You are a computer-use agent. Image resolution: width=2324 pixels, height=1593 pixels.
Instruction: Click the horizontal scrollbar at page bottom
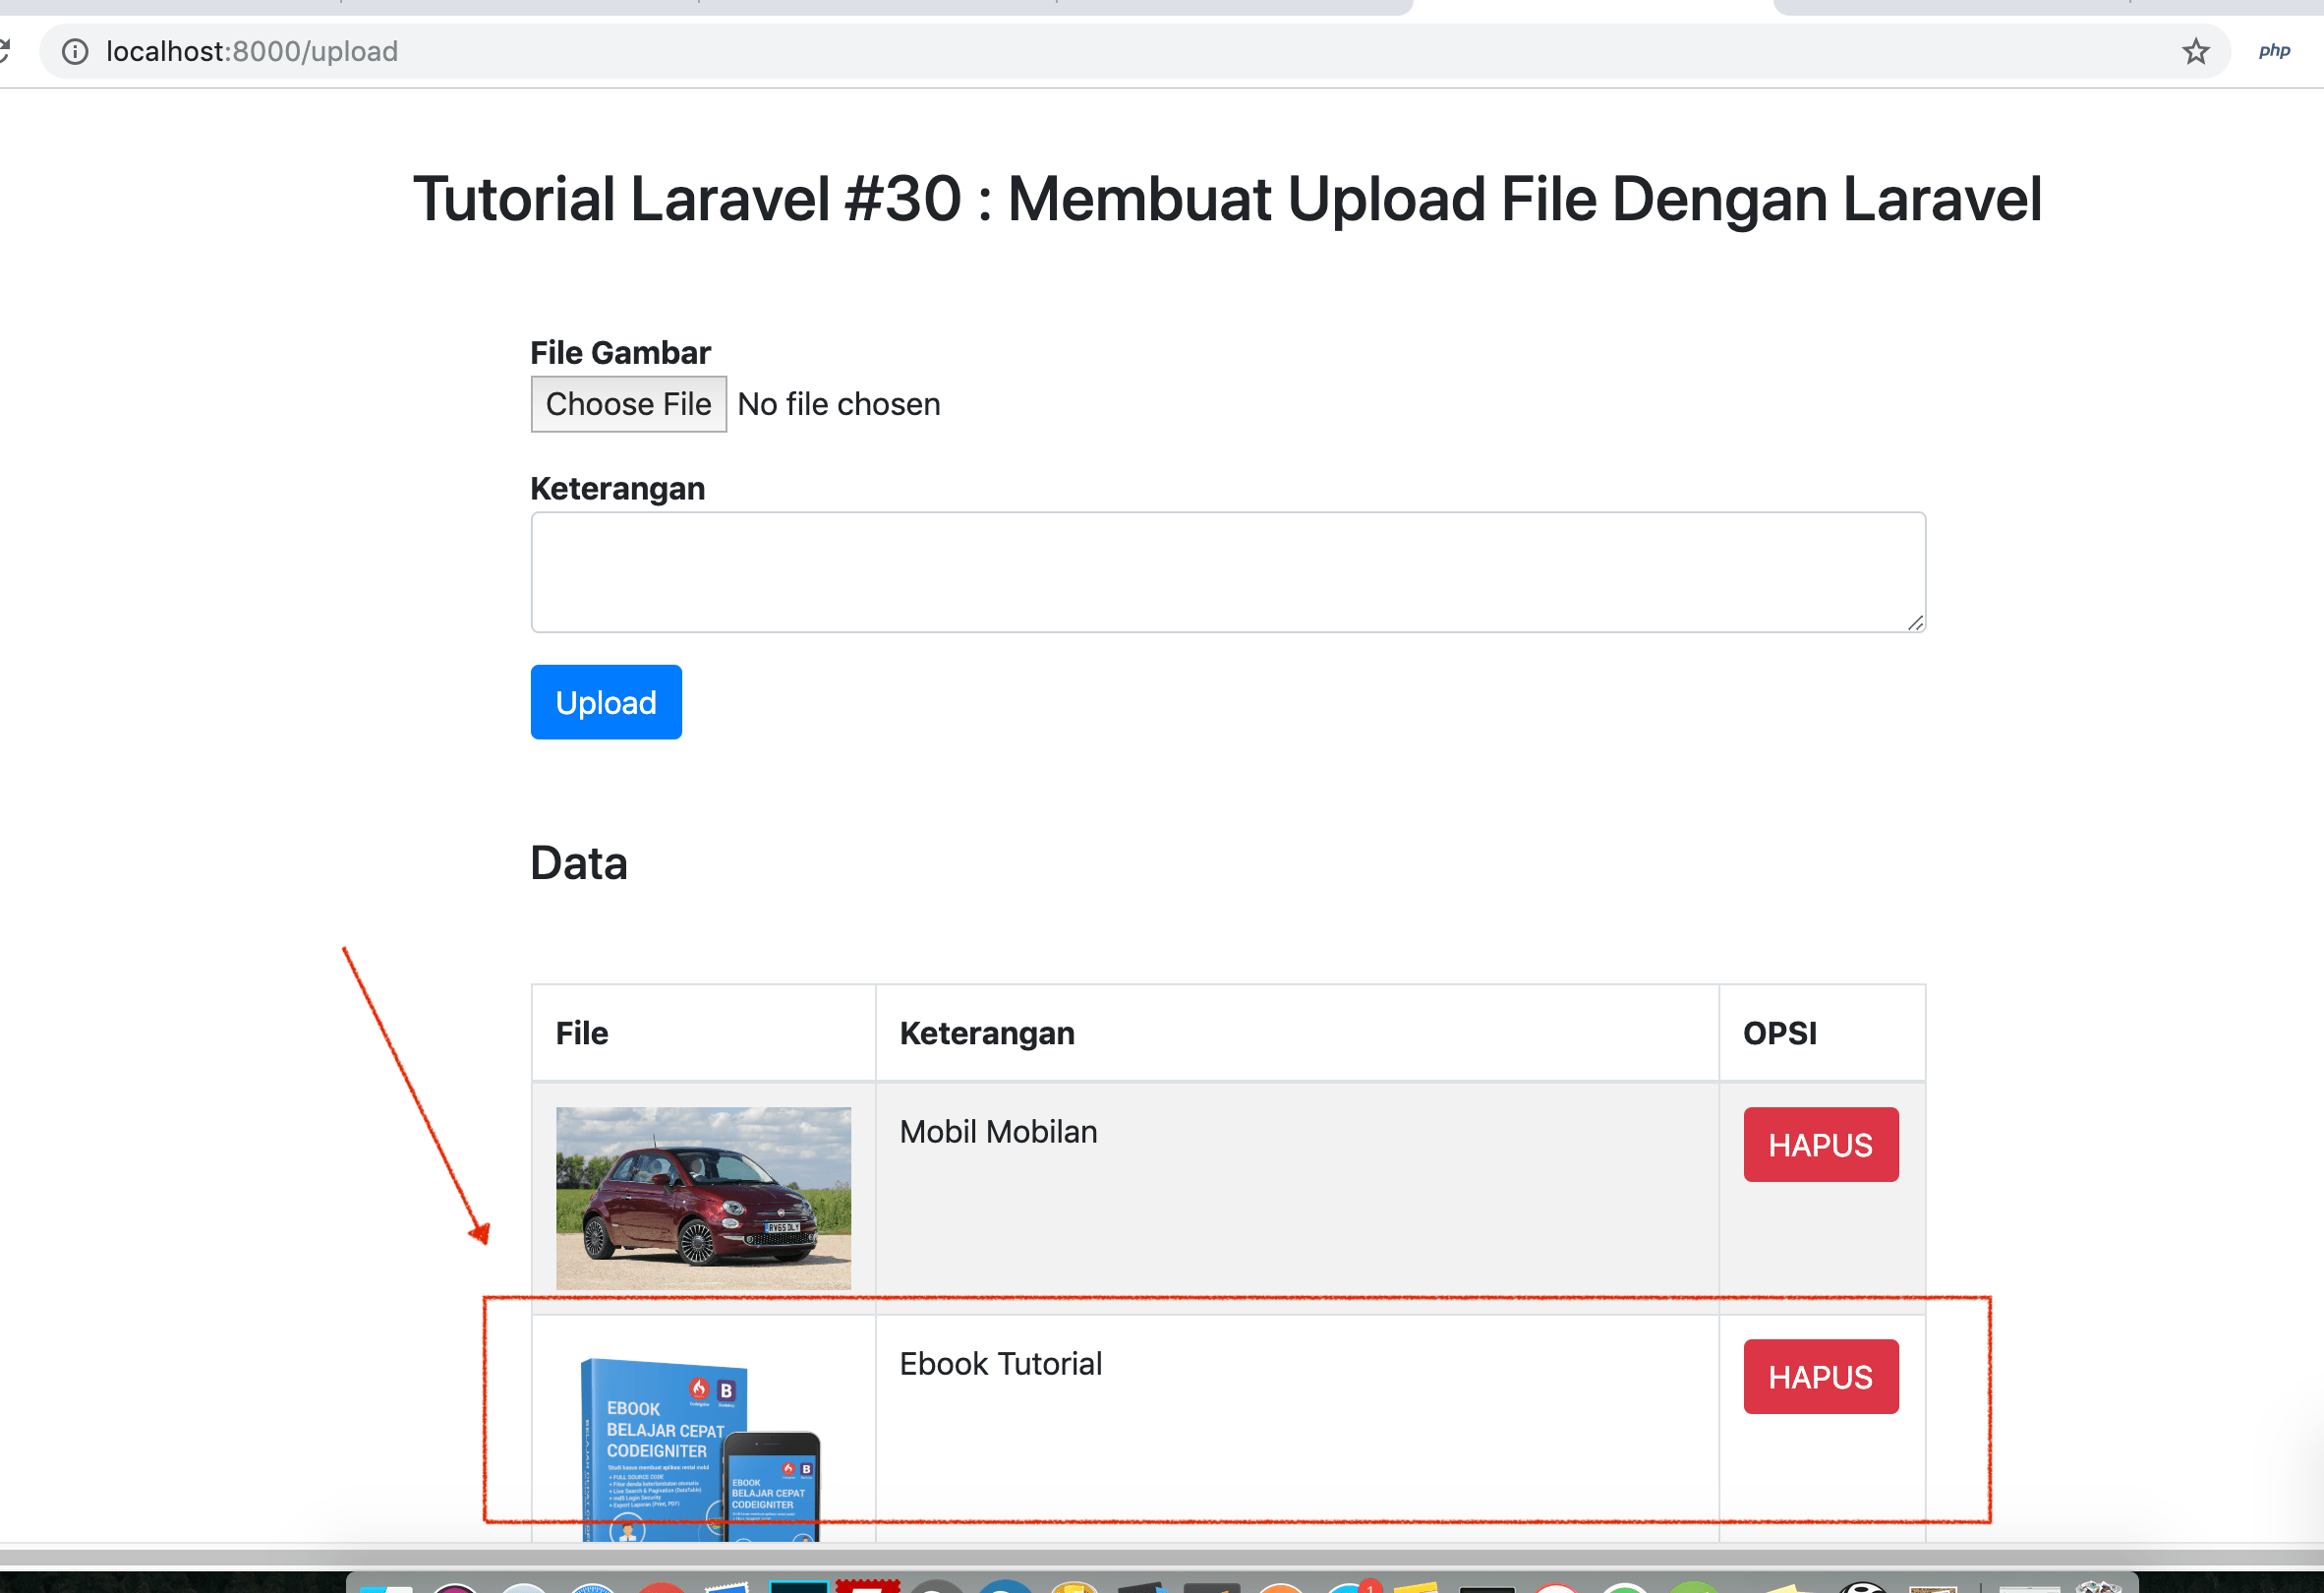pyautogui.click(x=1160, y=1556)
